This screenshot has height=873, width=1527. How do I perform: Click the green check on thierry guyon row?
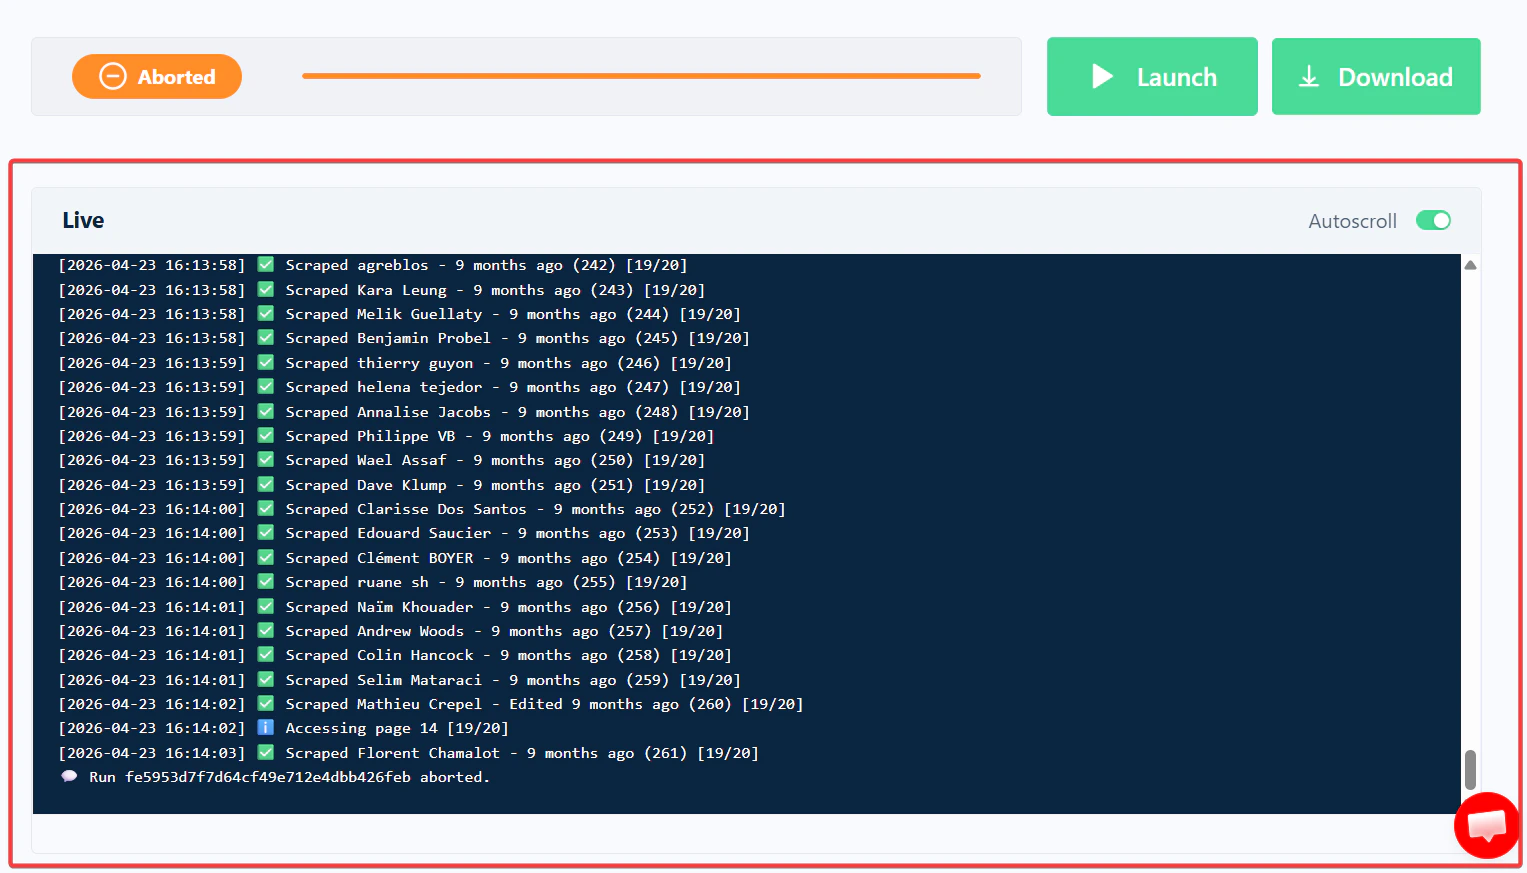pyautogui.click(x=266, y=363)
